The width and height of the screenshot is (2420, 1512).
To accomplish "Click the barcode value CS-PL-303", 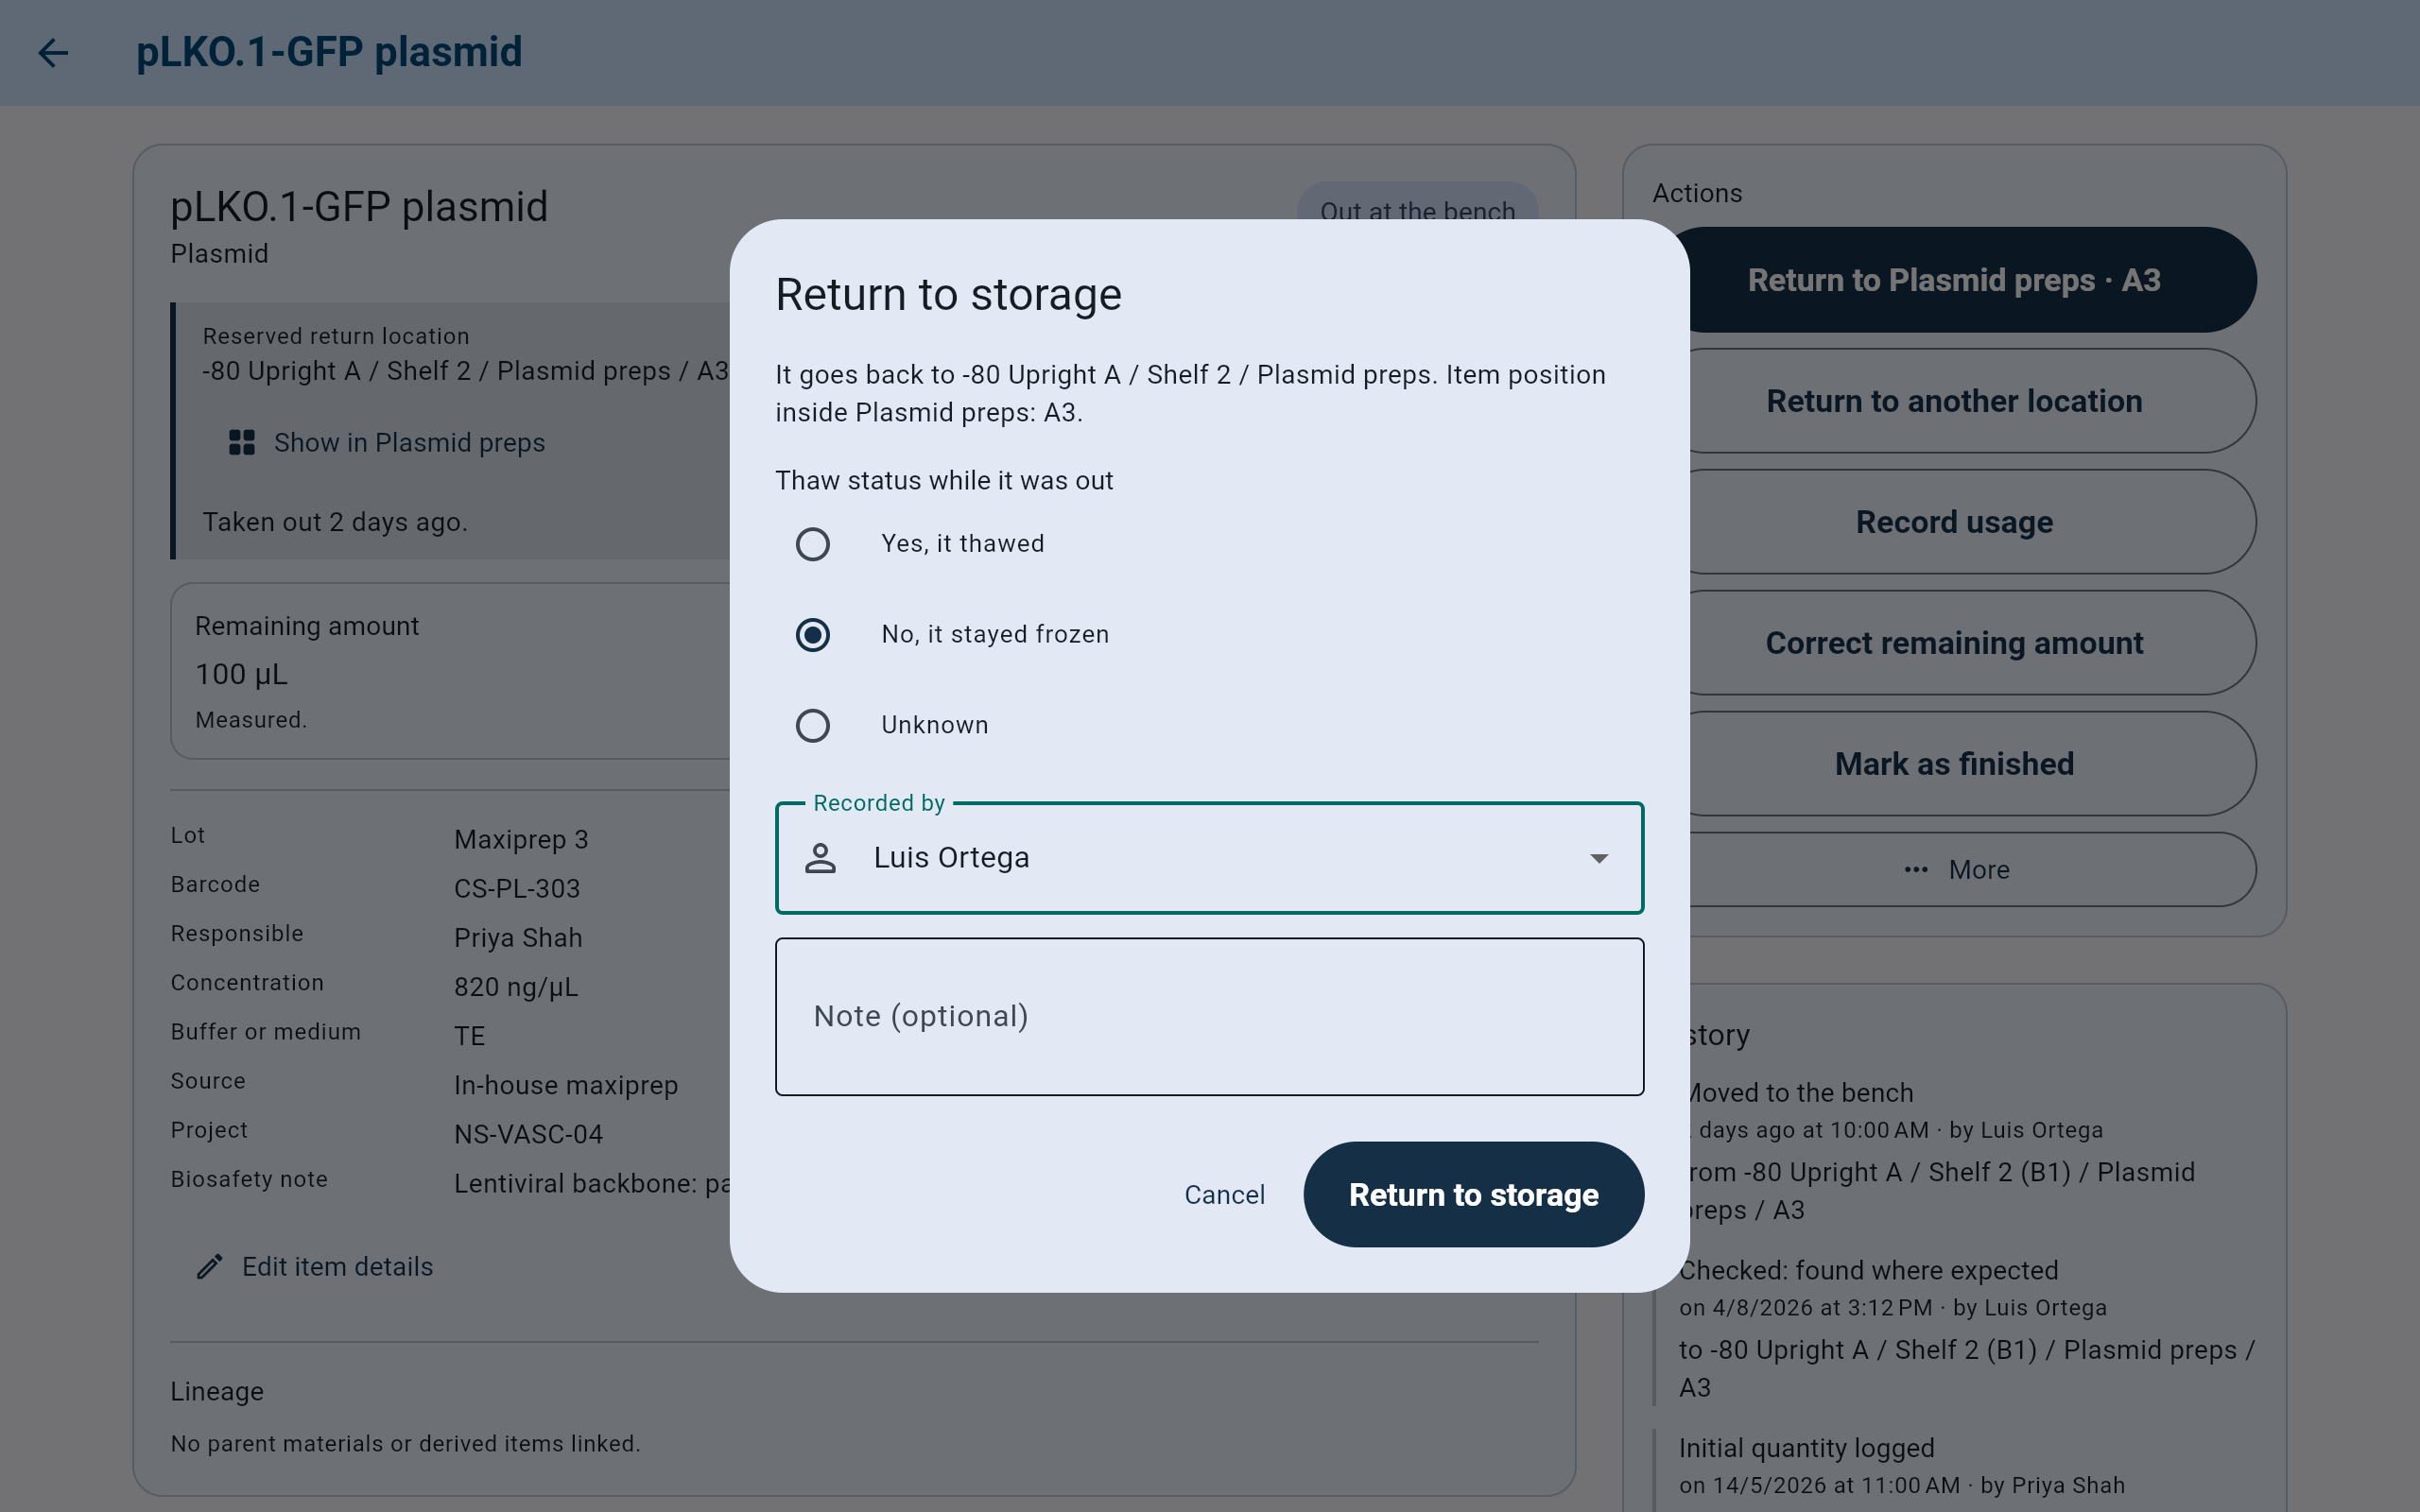I will [517, 888].
